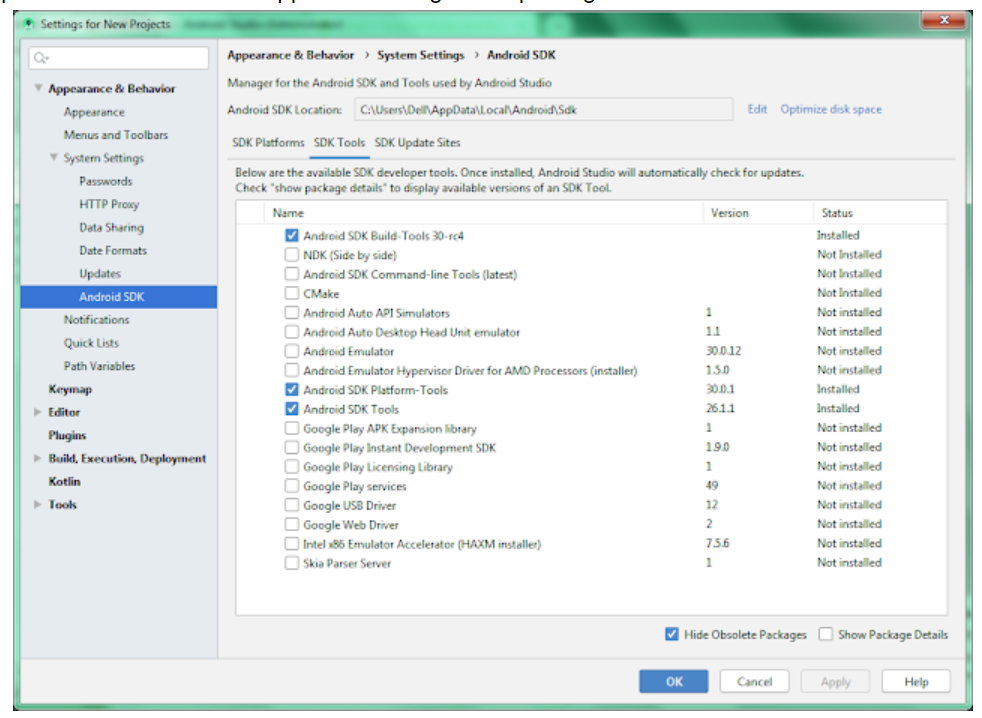
Task: Click Optimize disk space link
Action: (830, 109)
